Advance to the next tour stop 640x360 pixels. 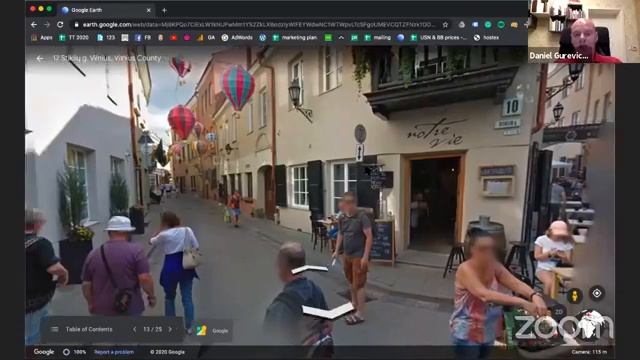170,329
